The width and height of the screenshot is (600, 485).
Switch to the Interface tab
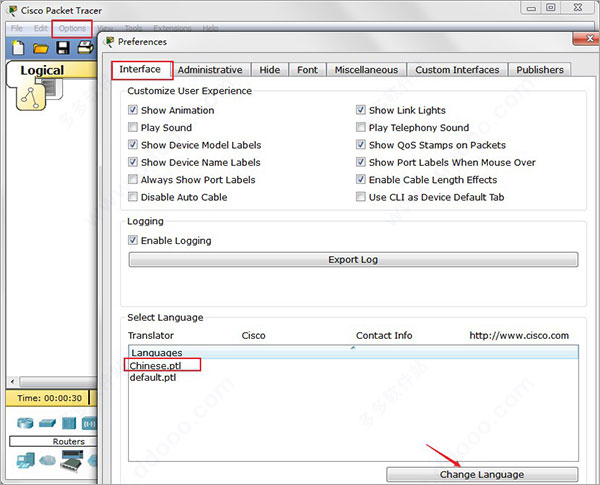(140, 69)
